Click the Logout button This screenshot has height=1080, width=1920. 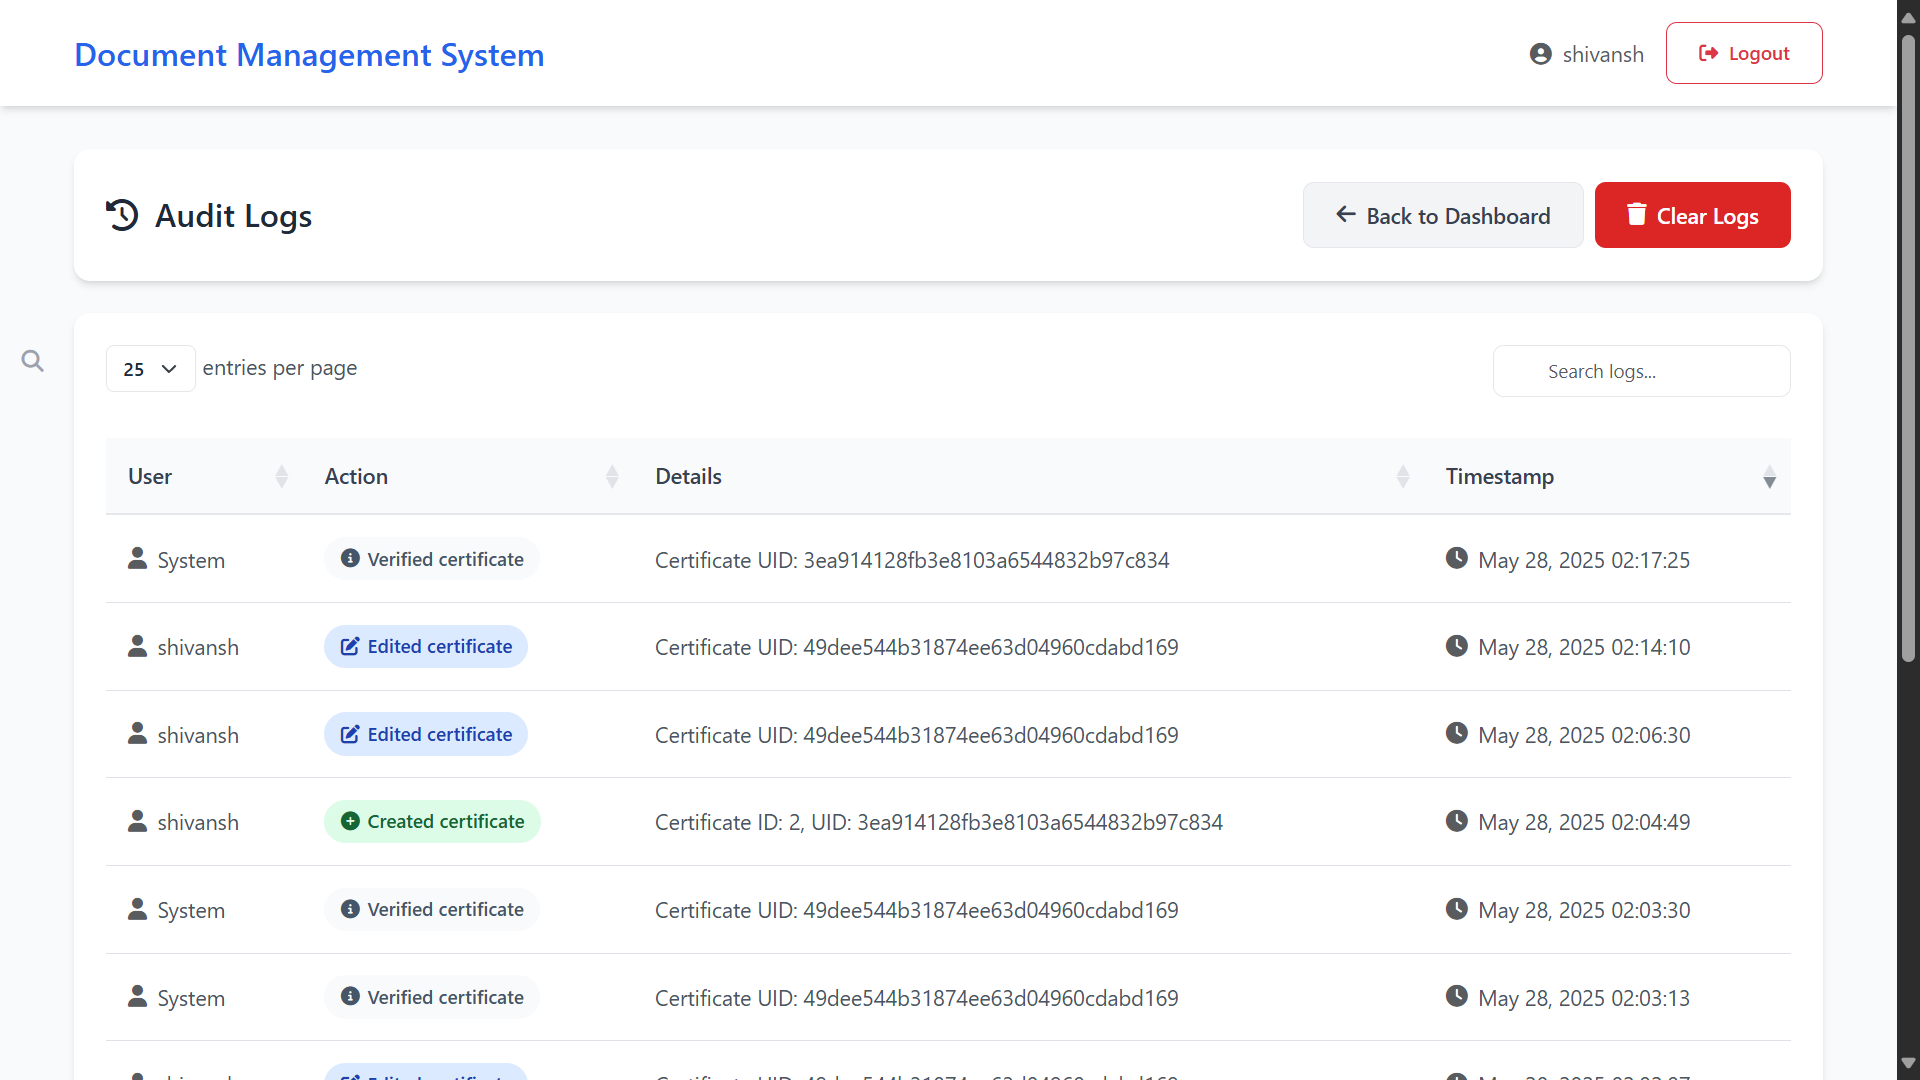[x=1743, y=53]
